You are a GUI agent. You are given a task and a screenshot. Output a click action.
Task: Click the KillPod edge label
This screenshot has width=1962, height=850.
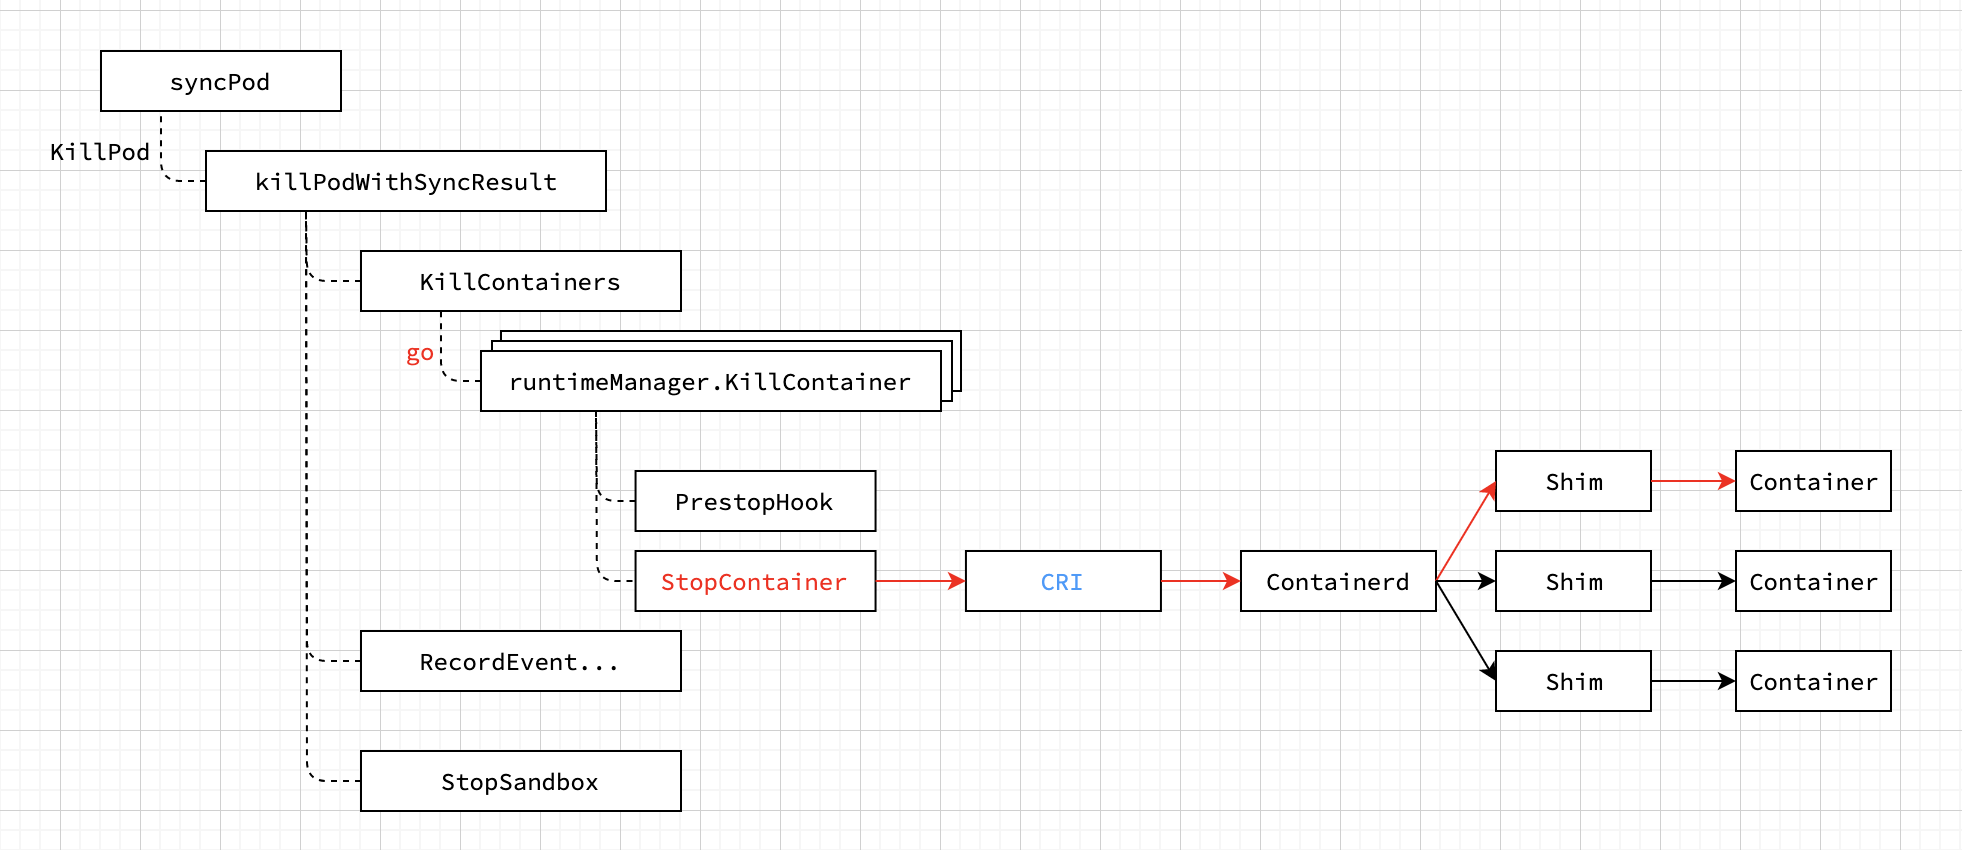coord(100,152)
